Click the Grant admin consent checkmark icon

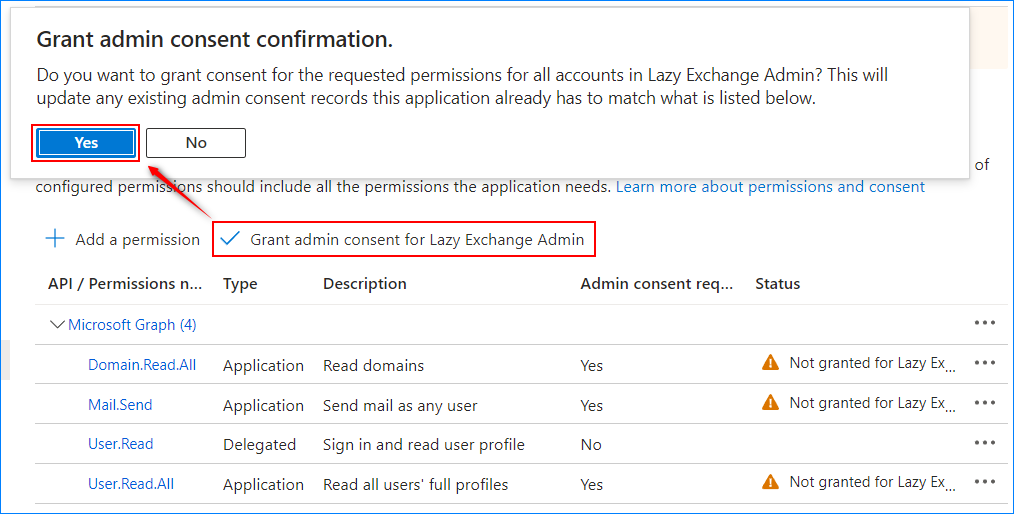click(x=230, y=239)
